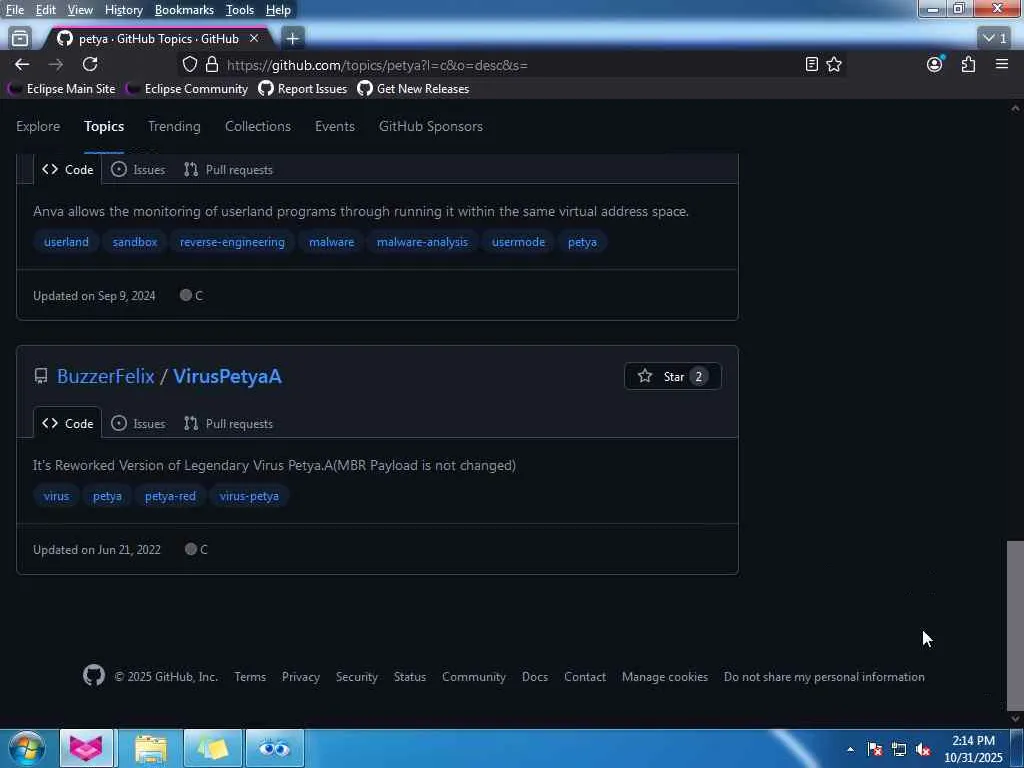This screenshot has height=768, width=1024.
Task: Open the extensions puzzle icon
Action: click(x=968, y=64)
